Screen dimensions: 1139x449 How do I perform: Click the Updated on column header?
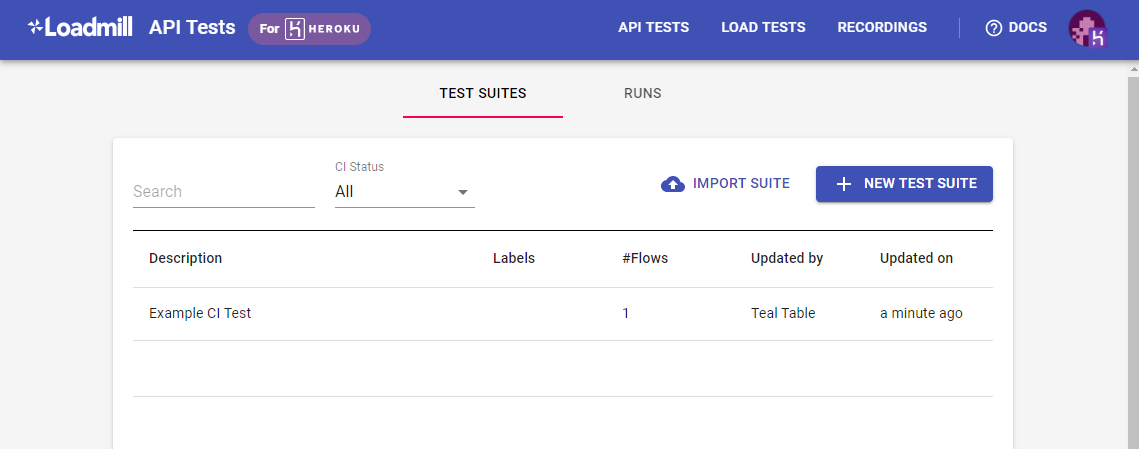click(916, 258)
